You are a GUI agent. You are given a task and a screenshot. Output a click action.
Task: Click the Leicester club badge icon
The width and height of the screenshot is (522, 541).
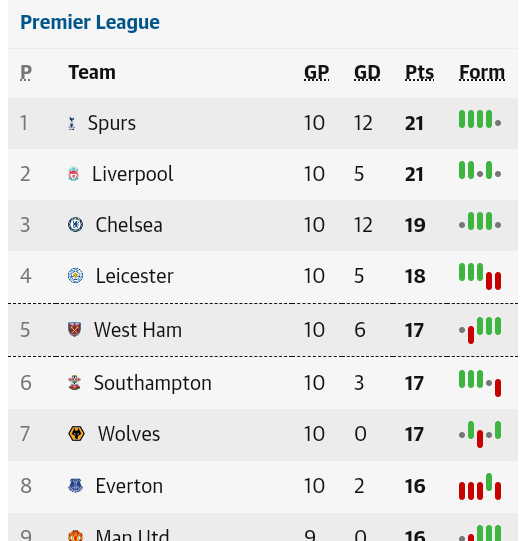[x=75, y=276]
